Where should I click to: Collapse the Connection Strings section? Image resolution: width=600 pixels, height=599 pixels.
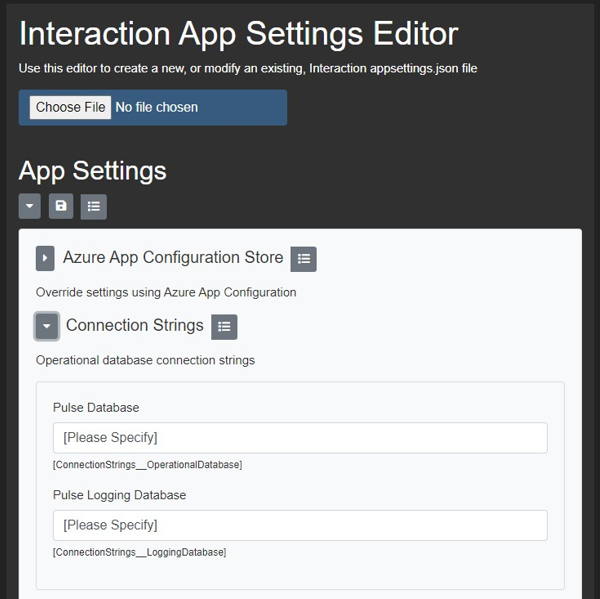(46, 327)
